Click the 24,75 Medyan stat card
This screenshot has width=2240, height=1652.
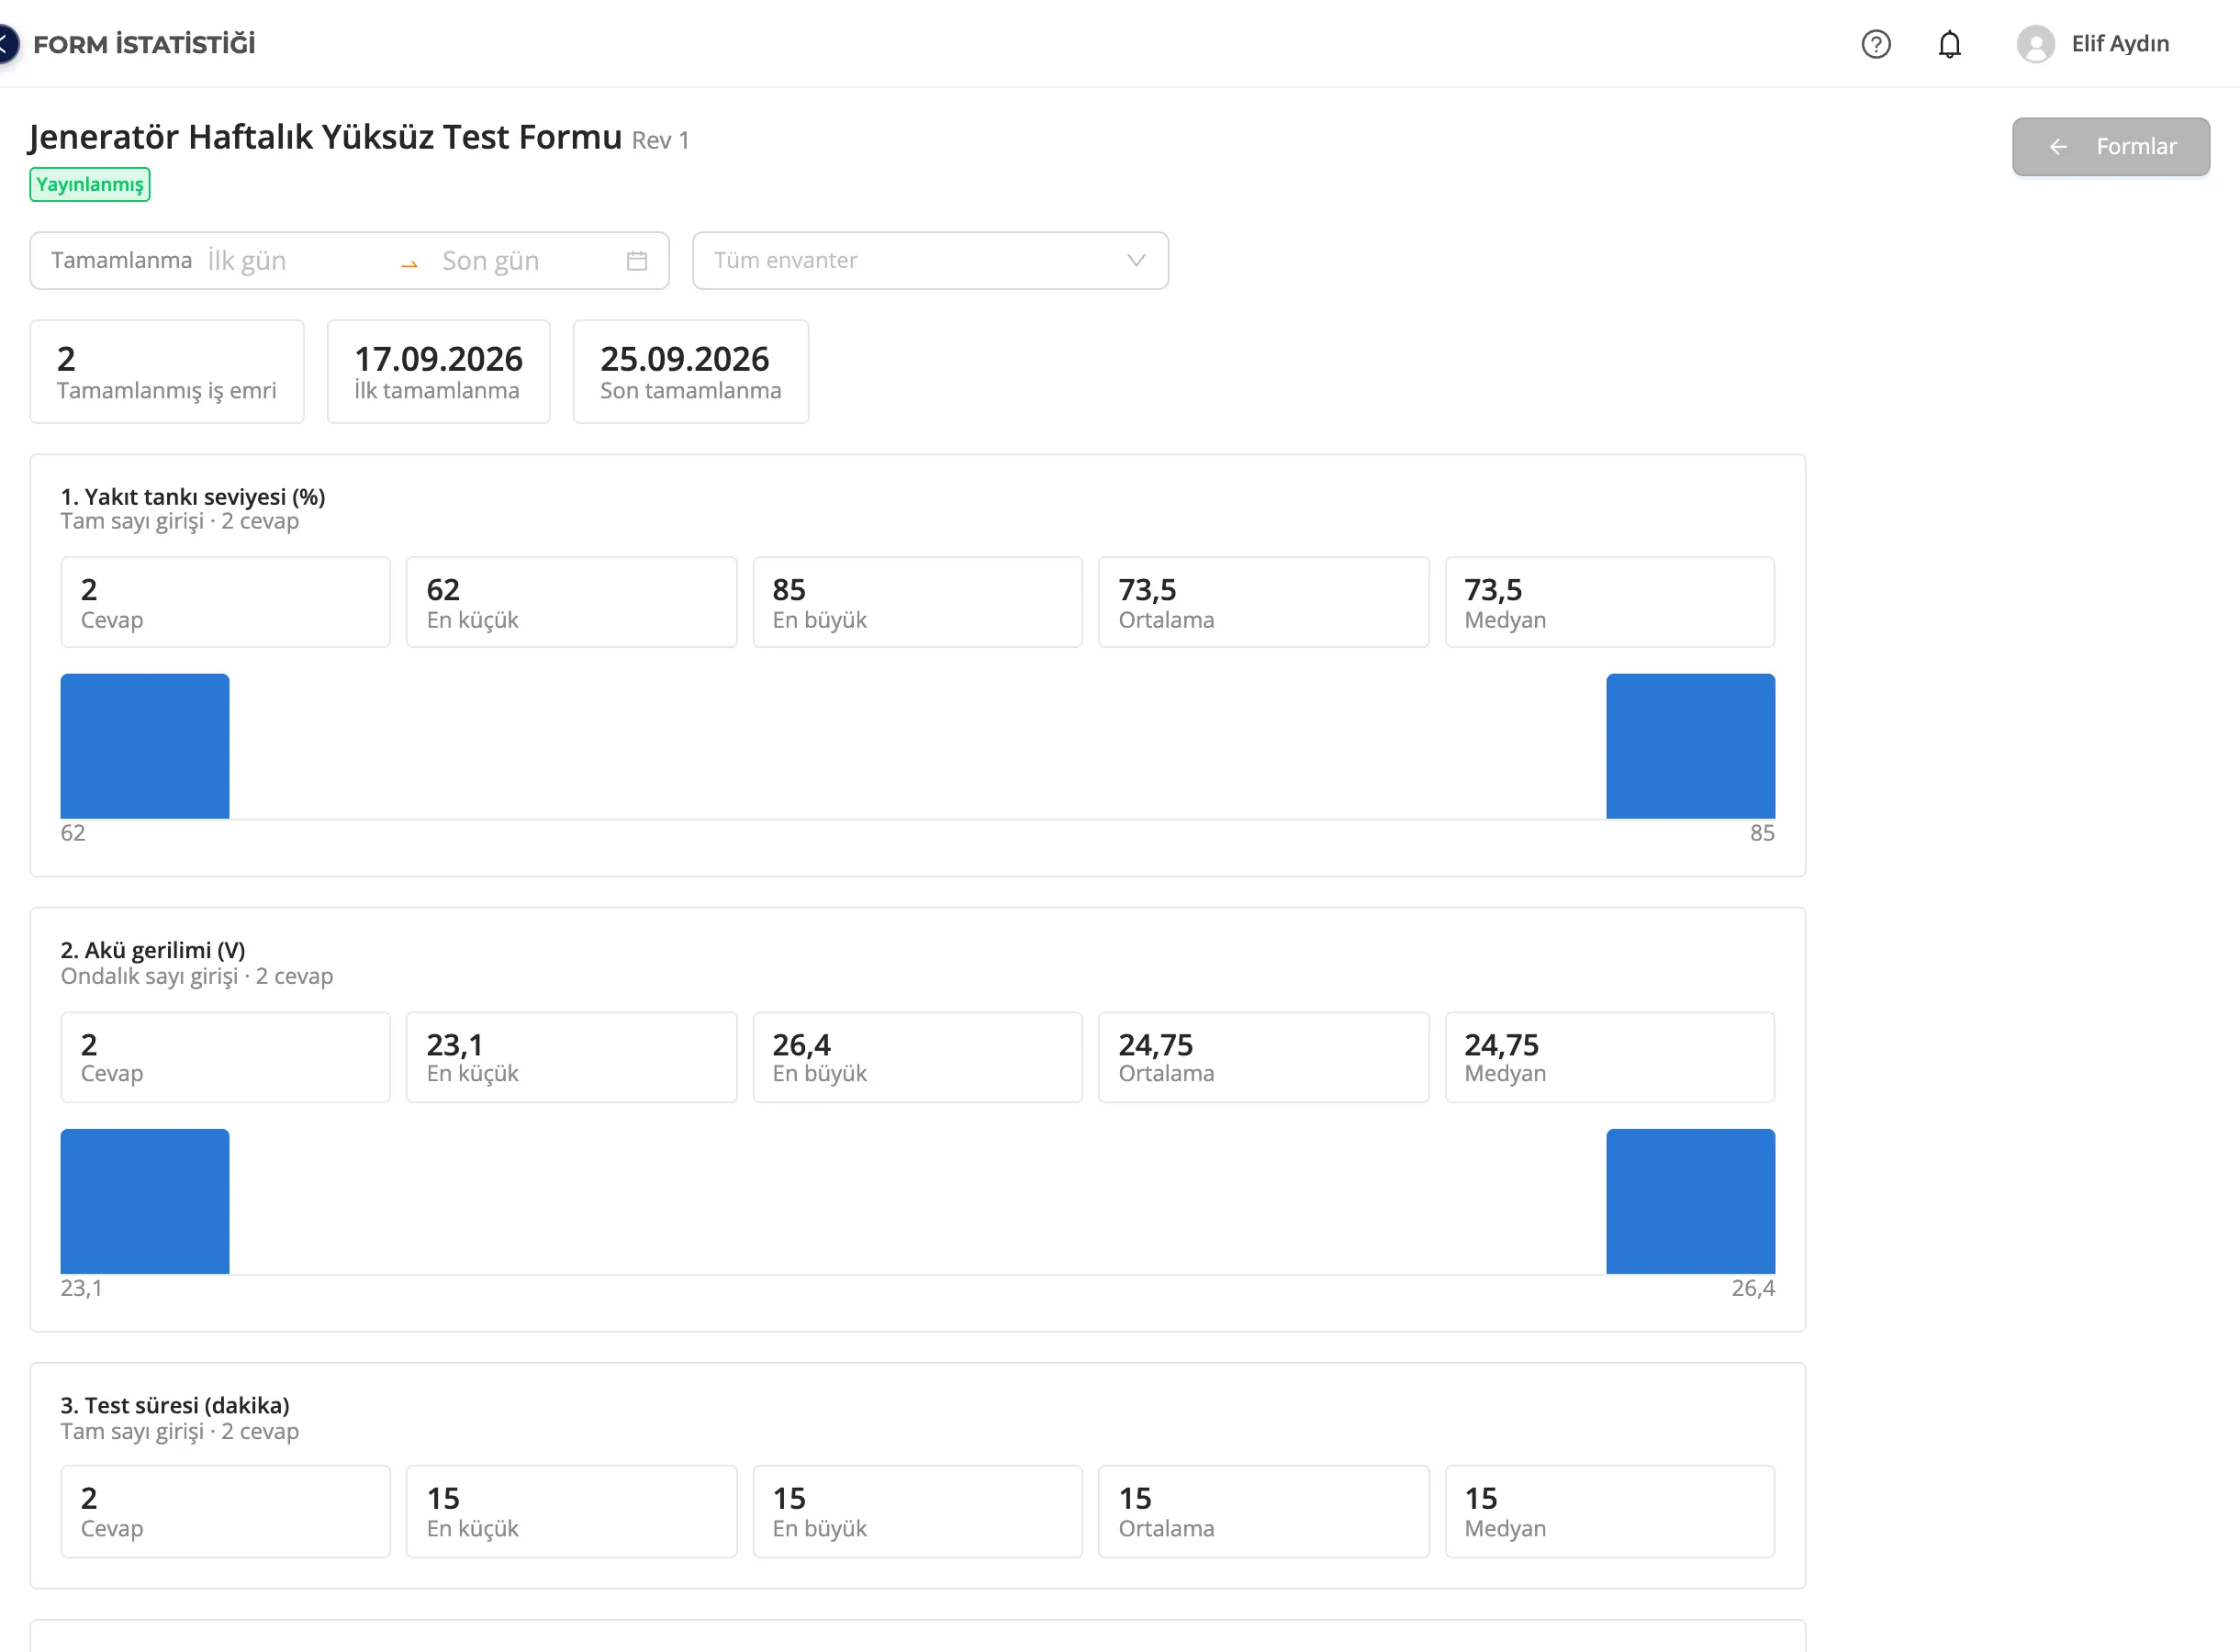pyautogui.click(x=1609, y=1057)
